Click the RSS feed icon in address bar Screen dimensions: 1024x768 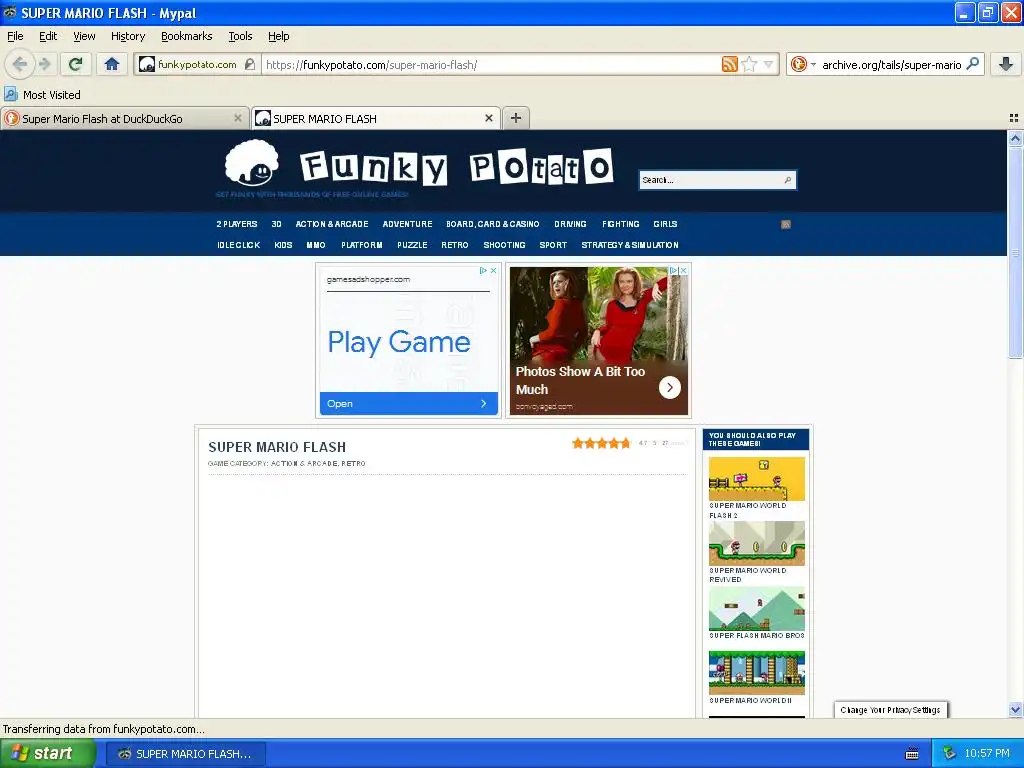[x=729, y=64]
